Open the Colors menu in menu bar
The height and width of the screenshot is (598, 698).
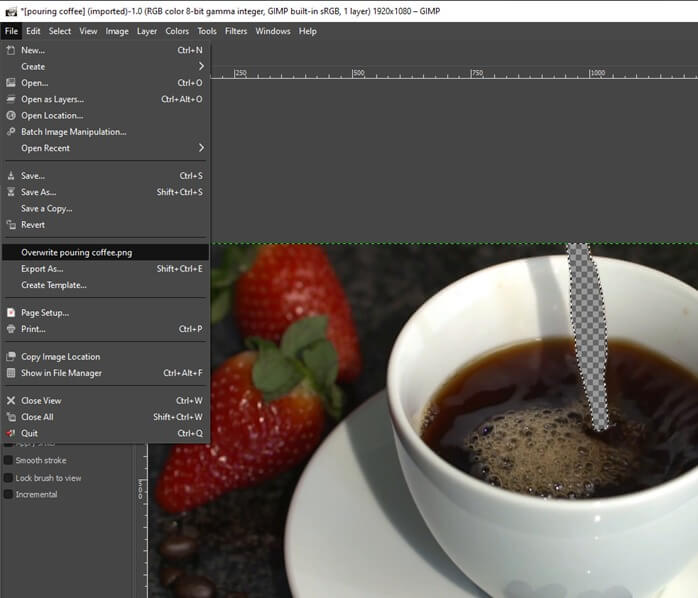(177, 31)
